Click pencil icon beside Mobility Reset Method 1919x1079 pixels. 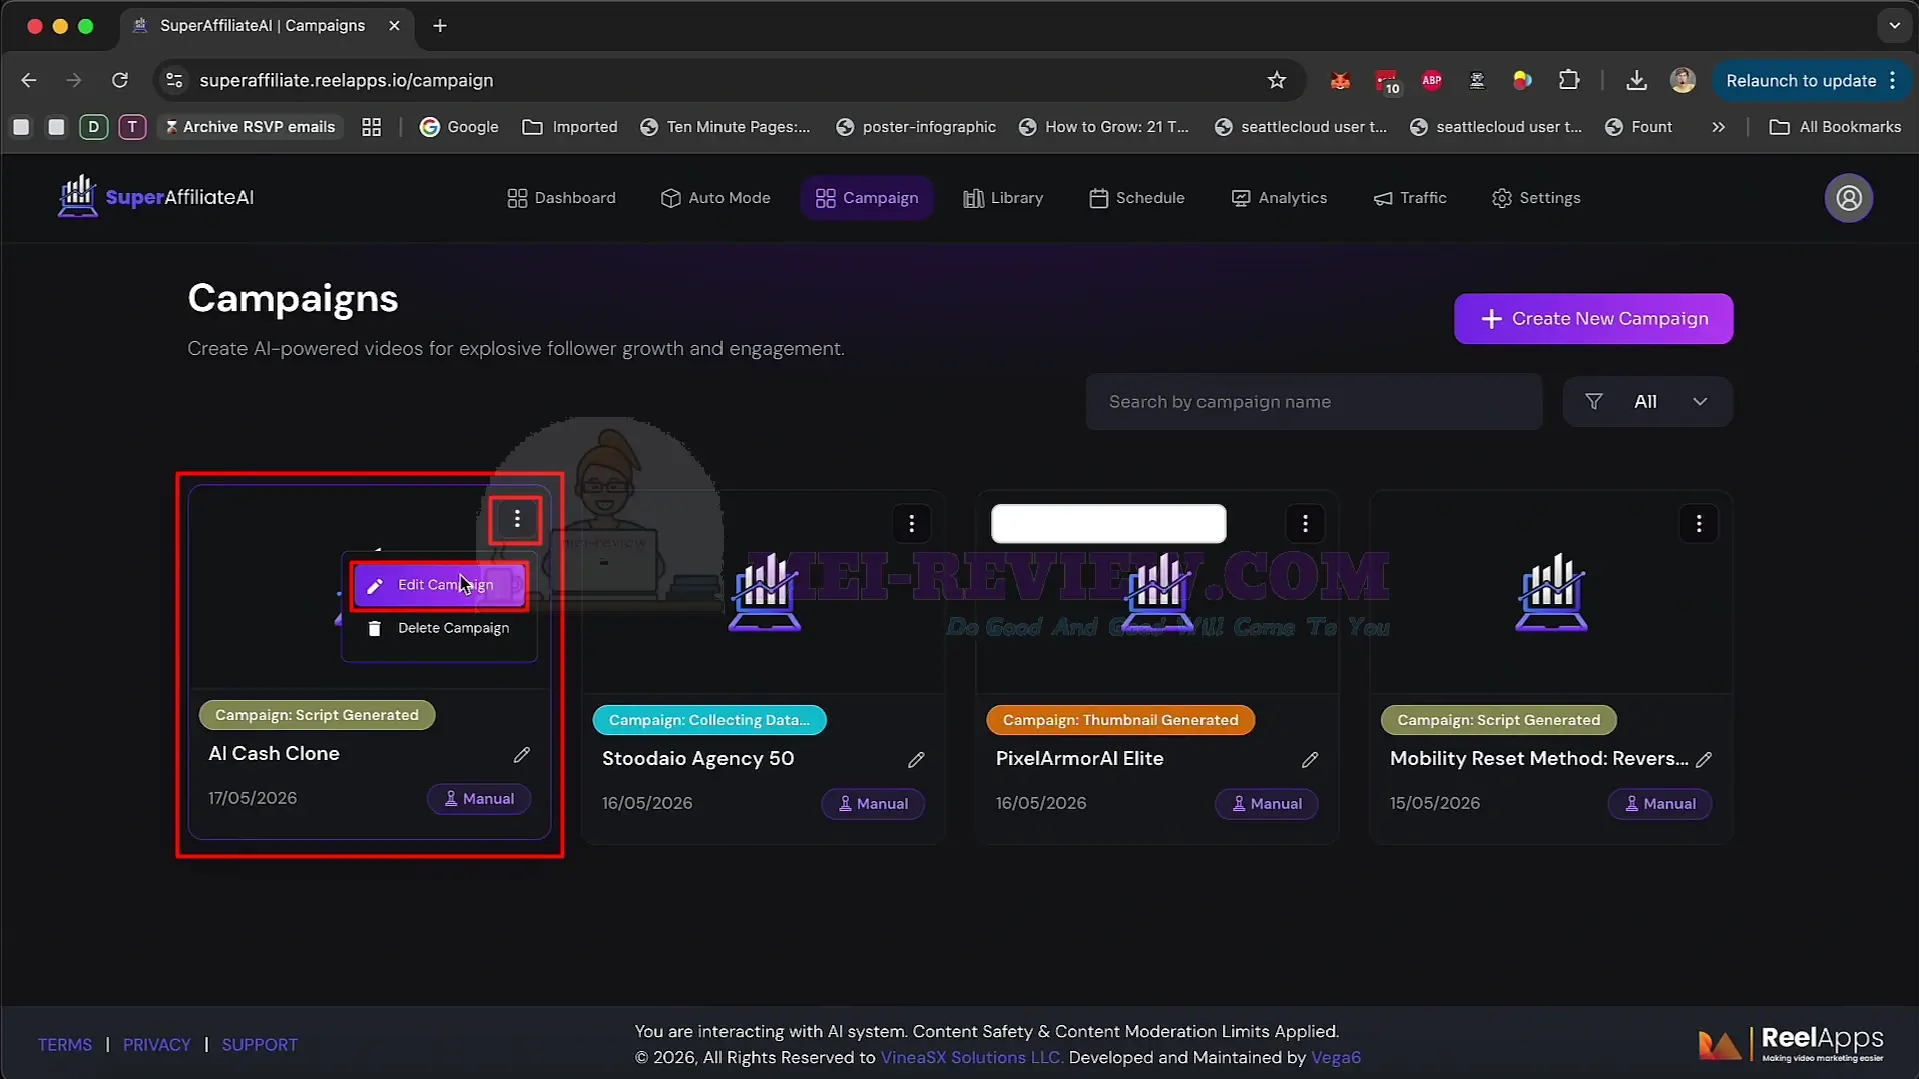point(1703,760)
